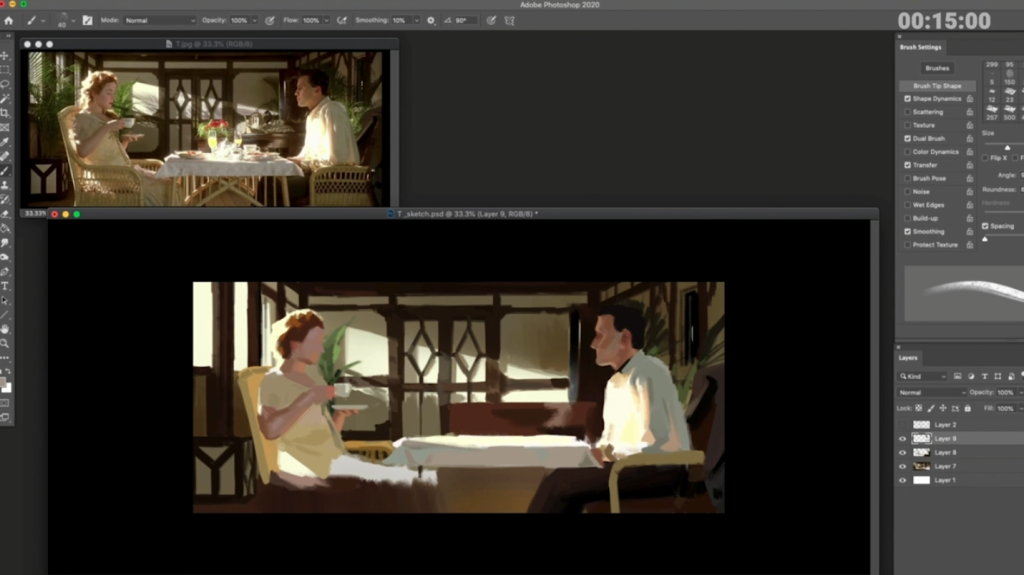
Task: Toggle the Wet Edges checkbox
Action: click(x=908, y=205)
